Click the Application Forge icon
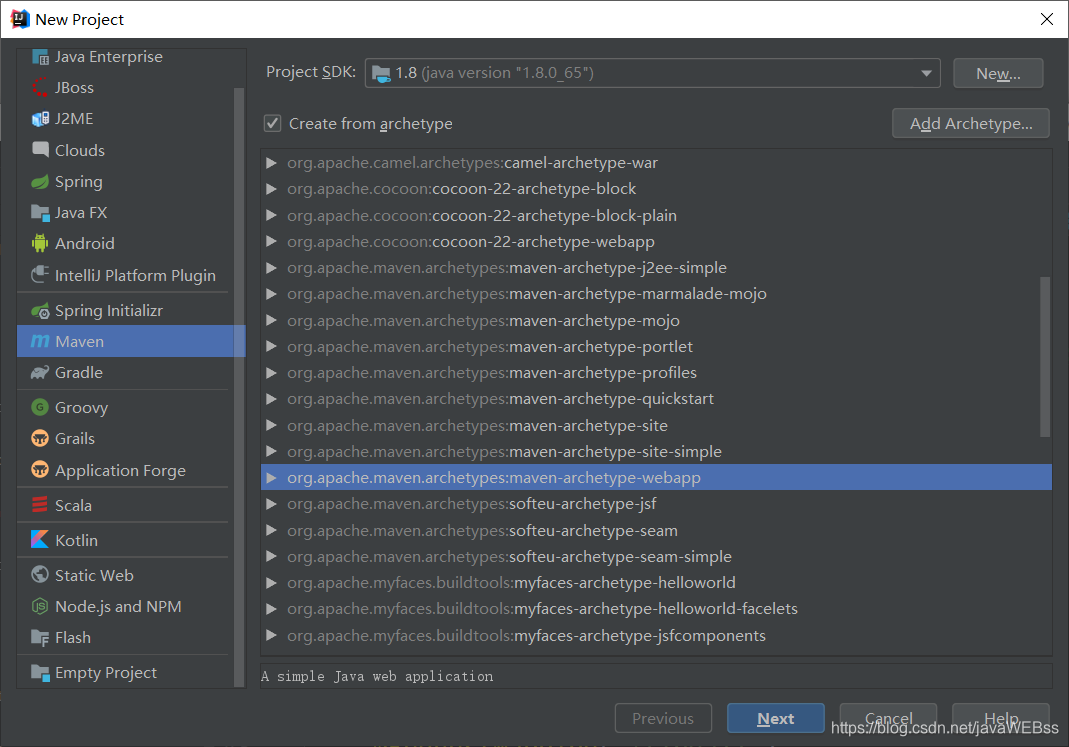The image size is (1069, 747). pyautogui.click(x=40, y=470)
